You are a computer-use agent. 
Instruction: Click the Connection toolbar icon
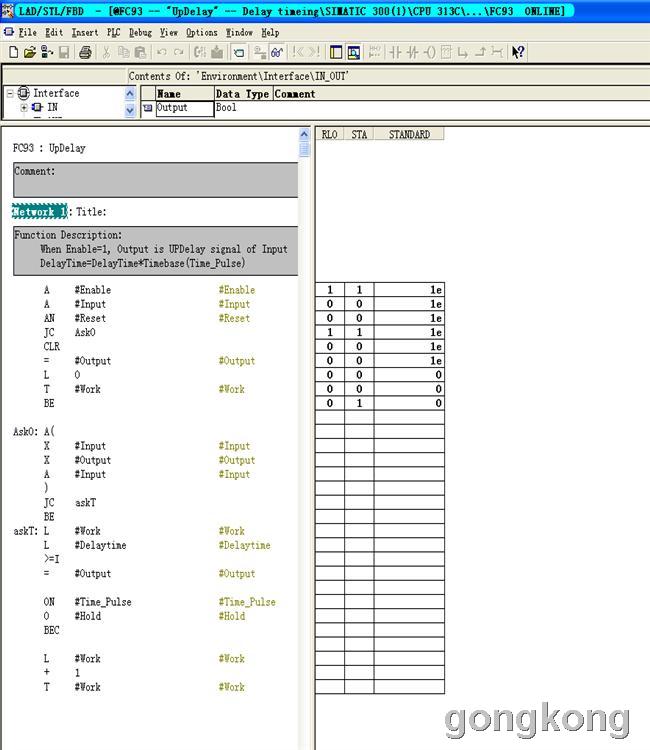coord(497,52)
